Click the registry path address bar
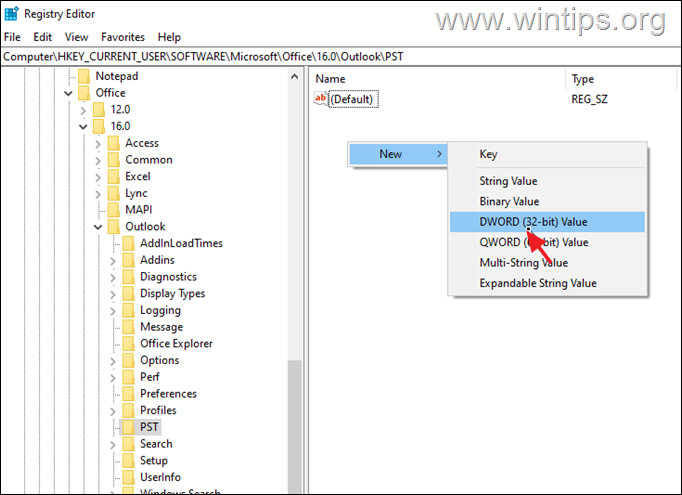 (341, 57)
